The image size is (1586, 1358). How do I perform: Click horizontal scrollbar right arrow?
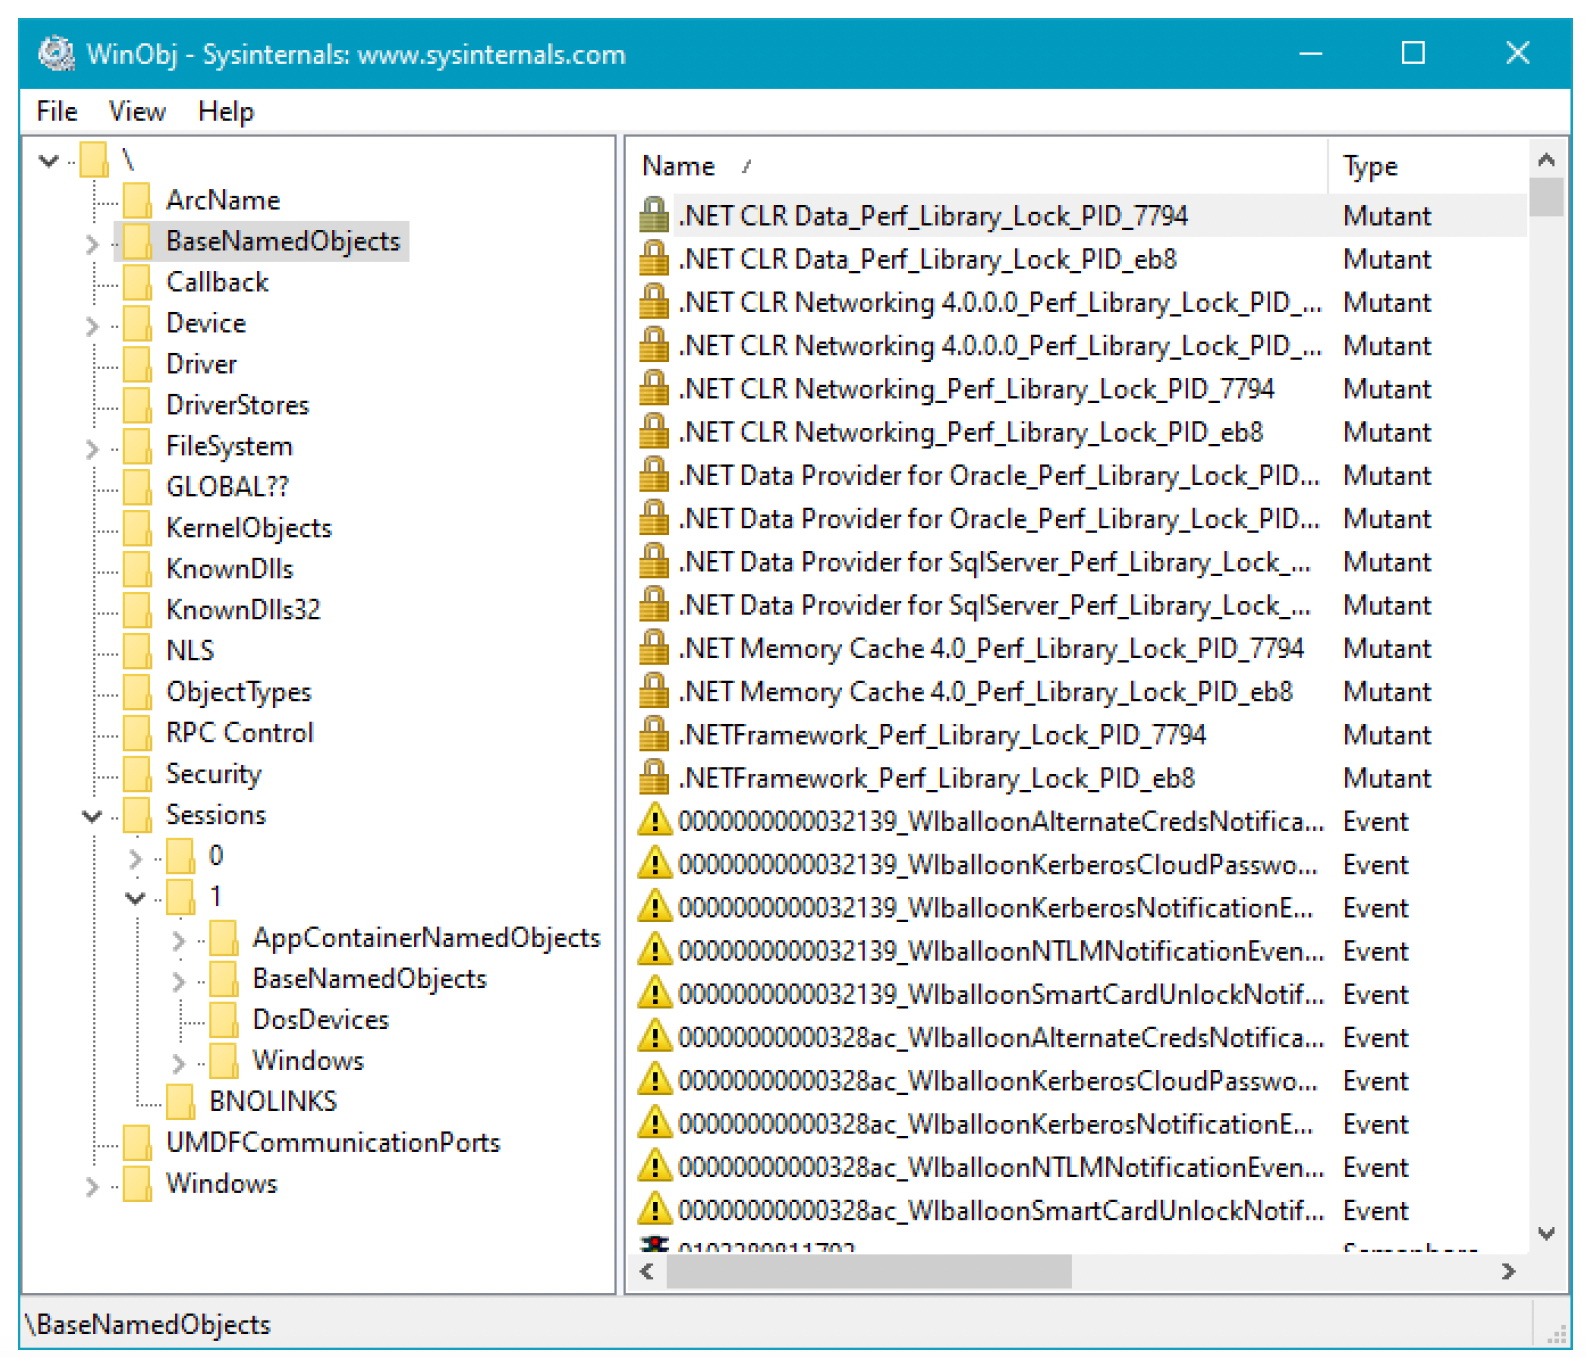coord(1508,1272)
